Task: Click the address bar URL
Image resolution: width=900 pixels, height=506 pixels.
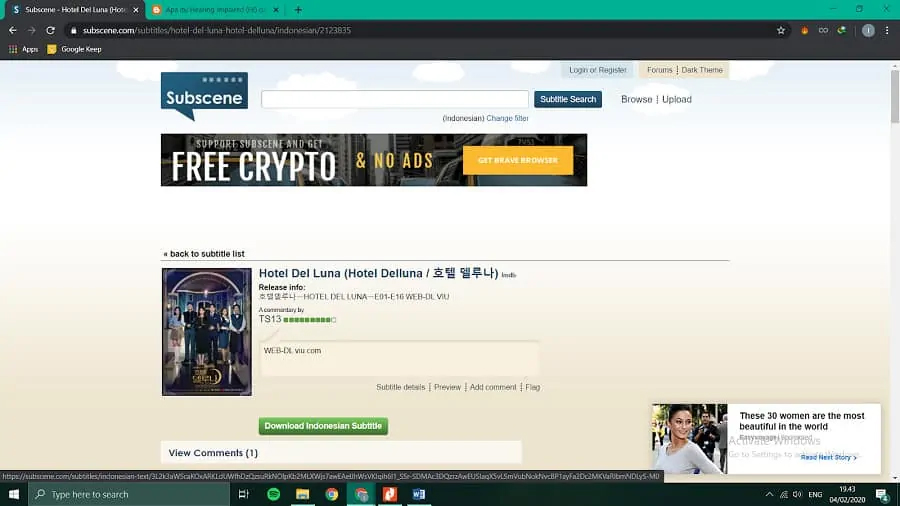Action: click(x=217, y=30)
